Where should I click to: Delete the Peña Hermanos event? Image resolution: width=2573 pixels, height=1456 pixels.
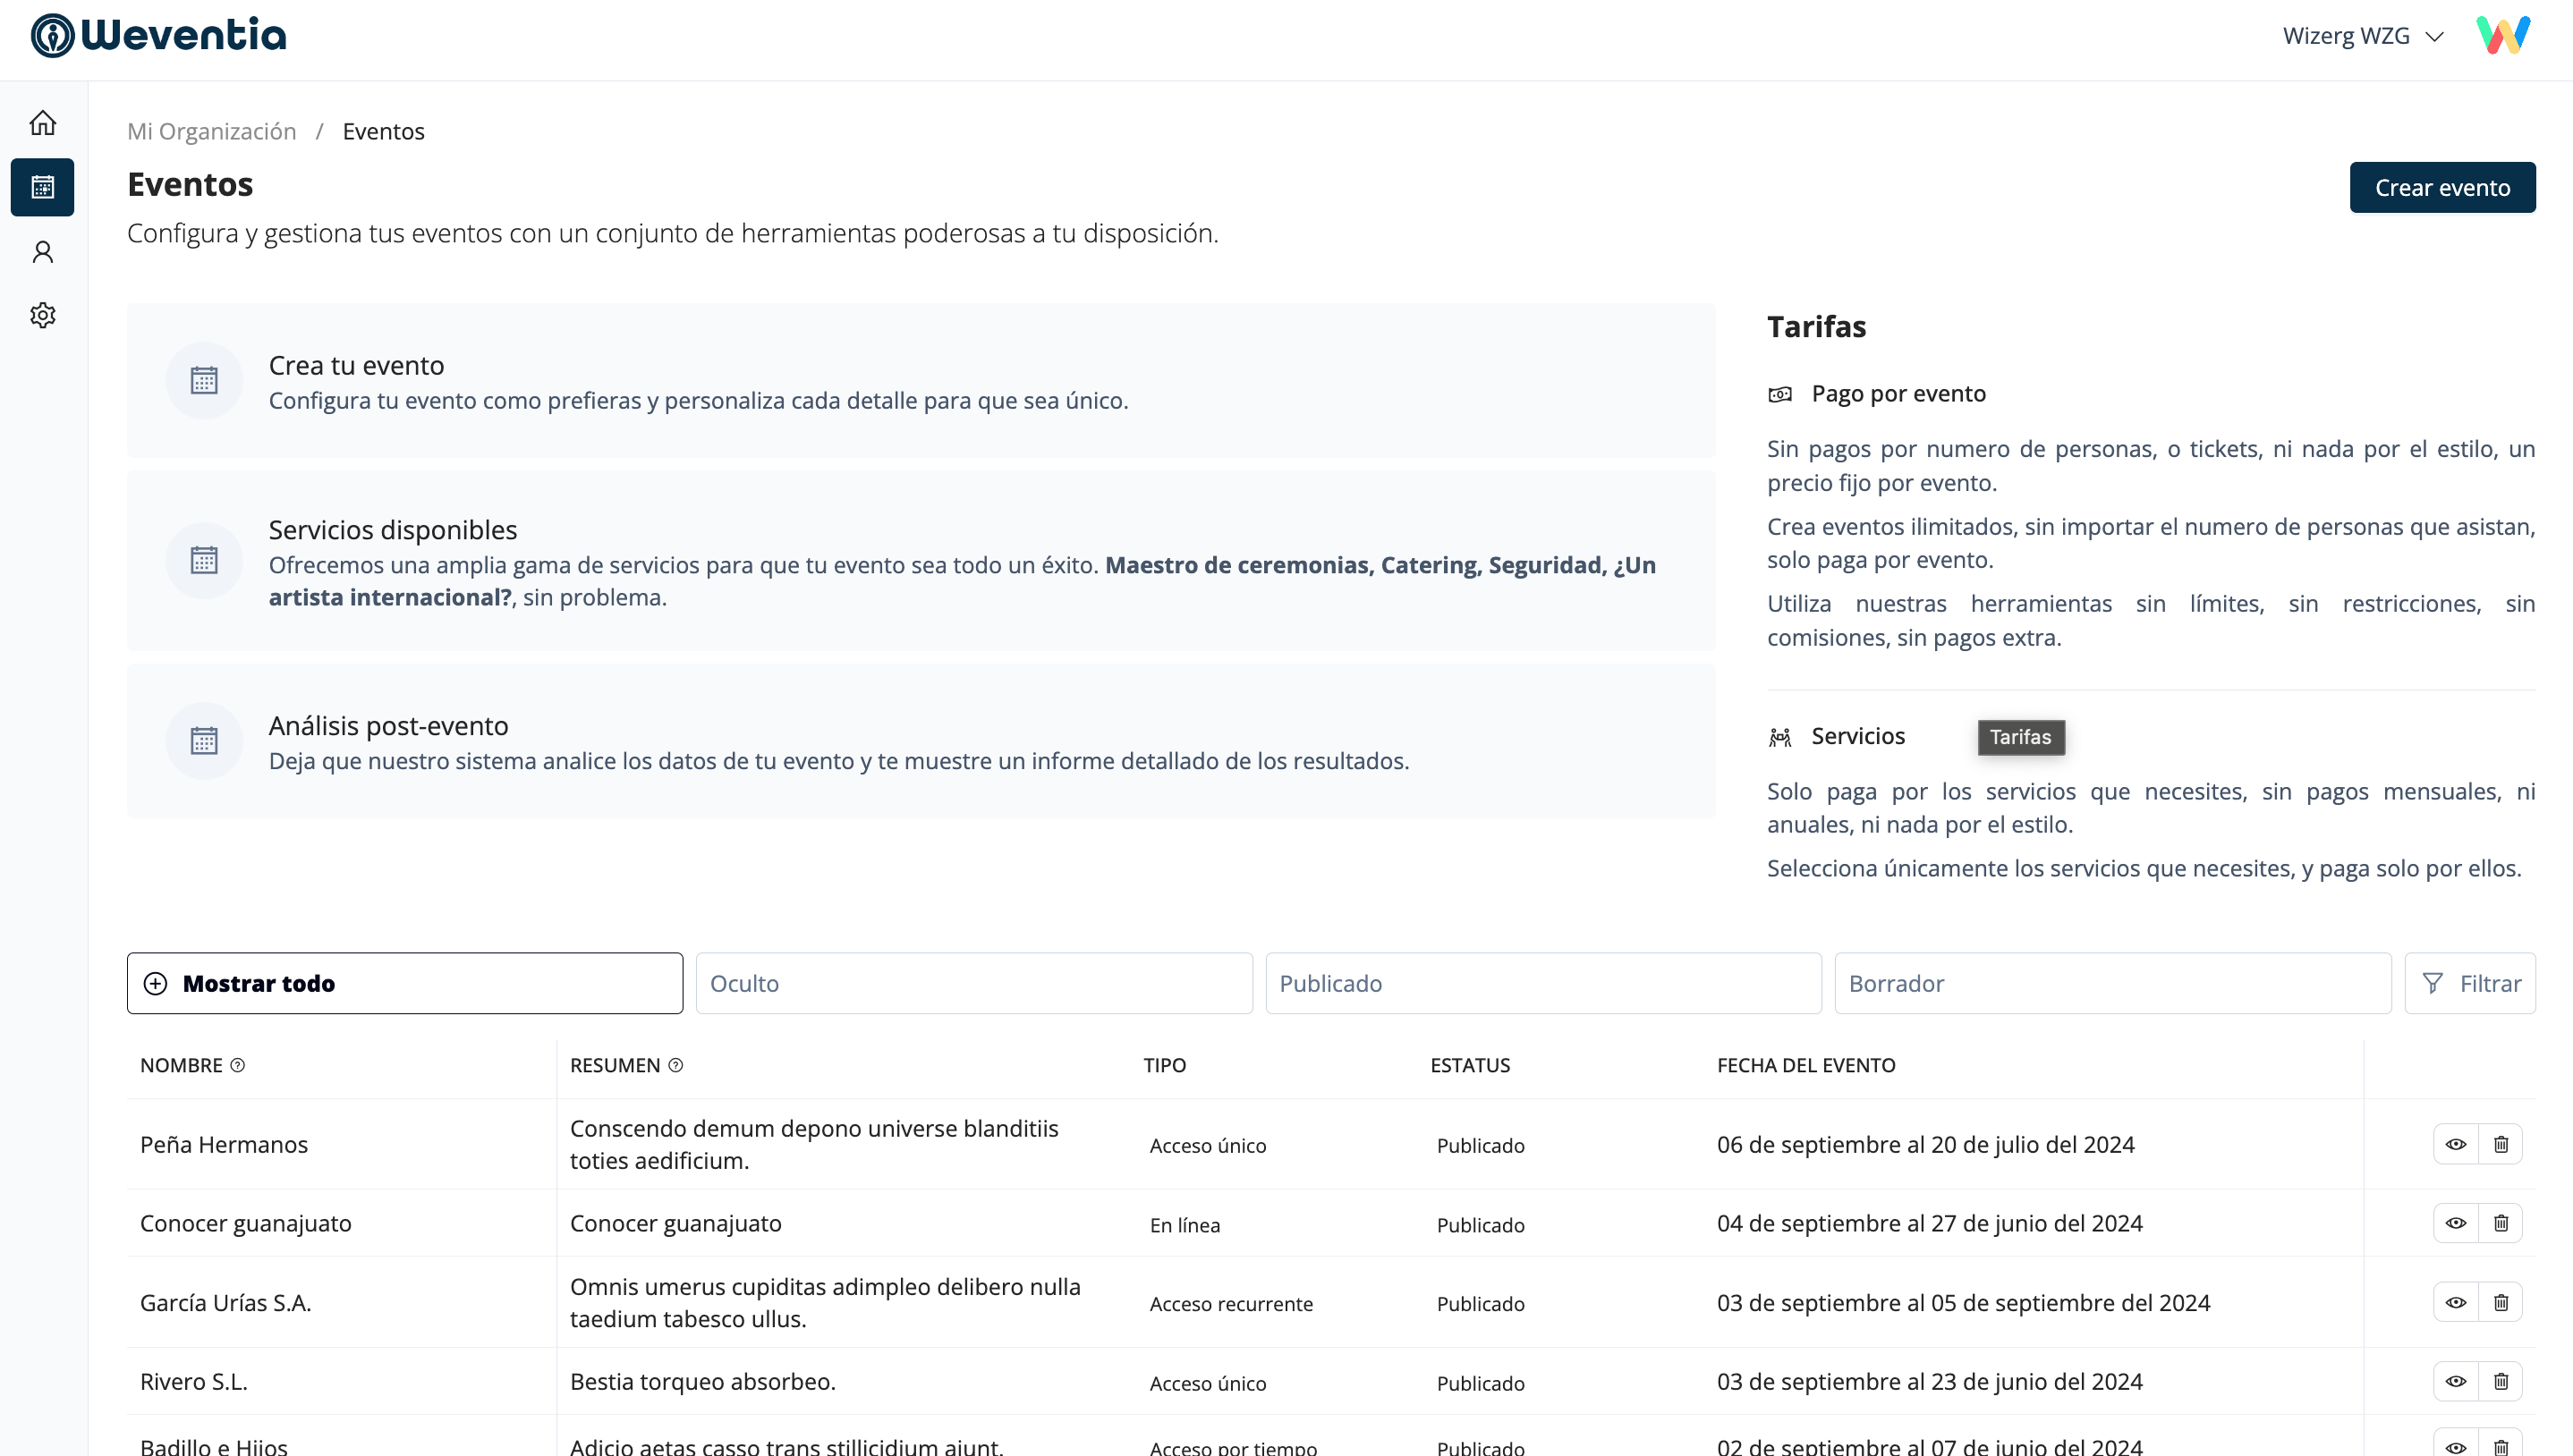click(2500, 1144)
